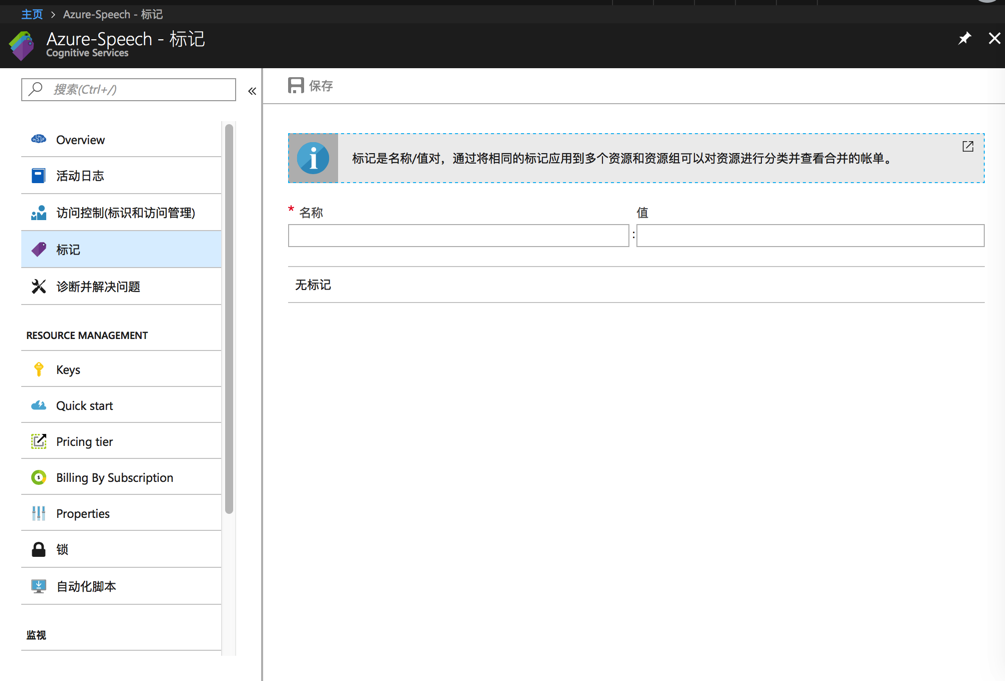Focus the 搜索(Ctrl+/) search field

coord(128,89)
